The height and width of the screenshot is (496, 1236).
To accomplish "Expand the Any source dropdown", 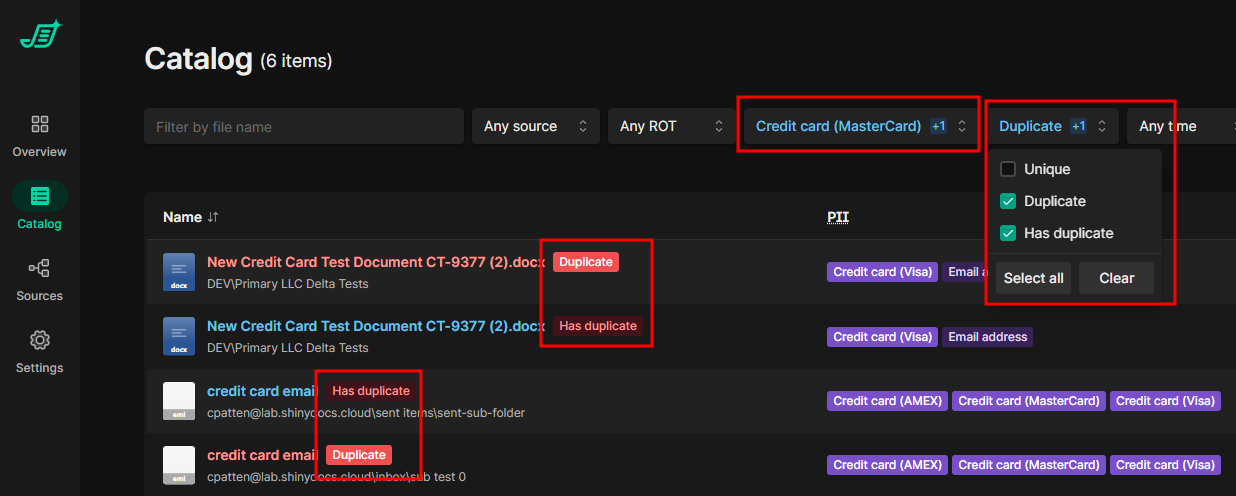I will [x=535, y=126].
